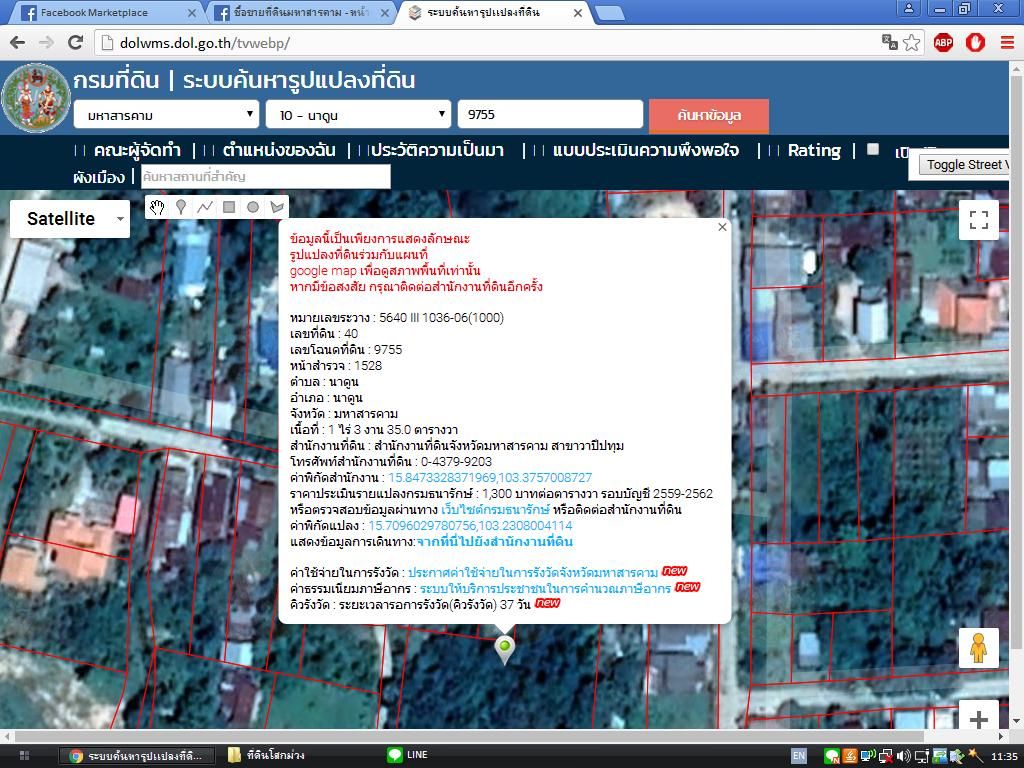The height and width of the screenshot is (768, 1024).
Task: Select the polygon drawing tool
Action: 277,207
